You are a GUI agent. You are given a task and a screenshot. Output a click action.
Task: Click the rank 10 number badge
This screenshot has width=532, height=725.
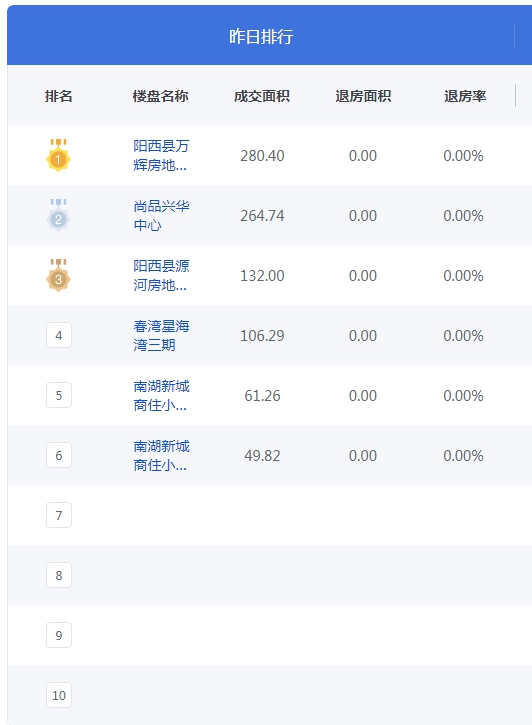point(59,695)
